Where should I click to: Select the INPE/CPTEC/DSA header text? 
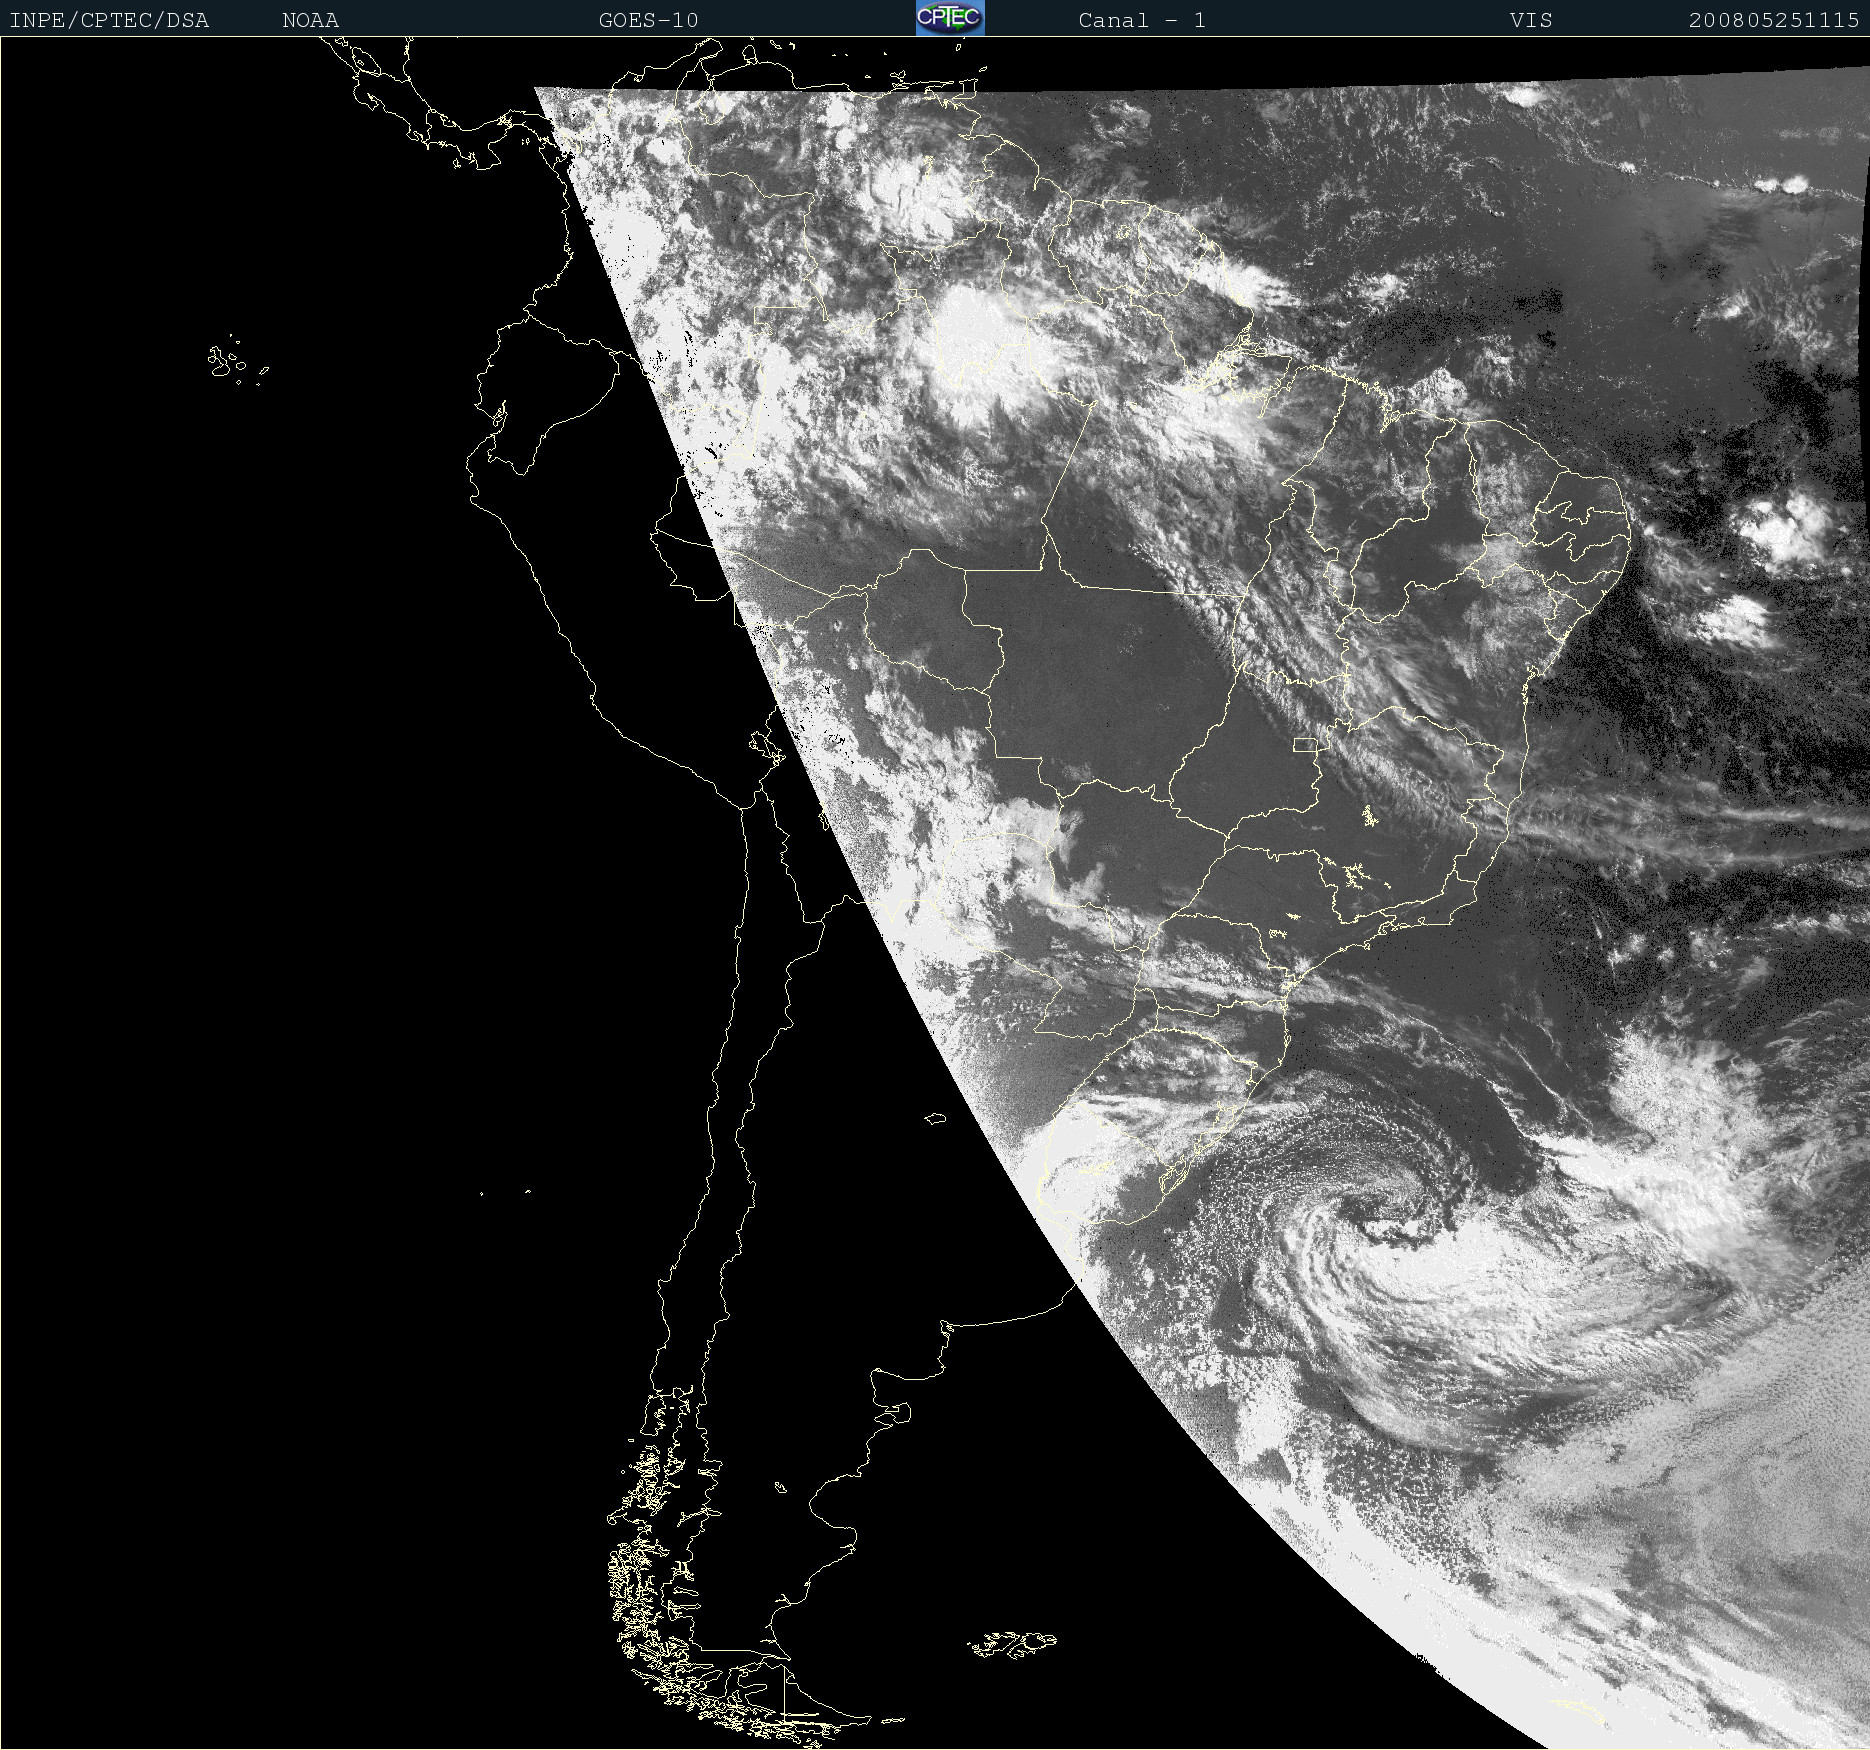109,20
